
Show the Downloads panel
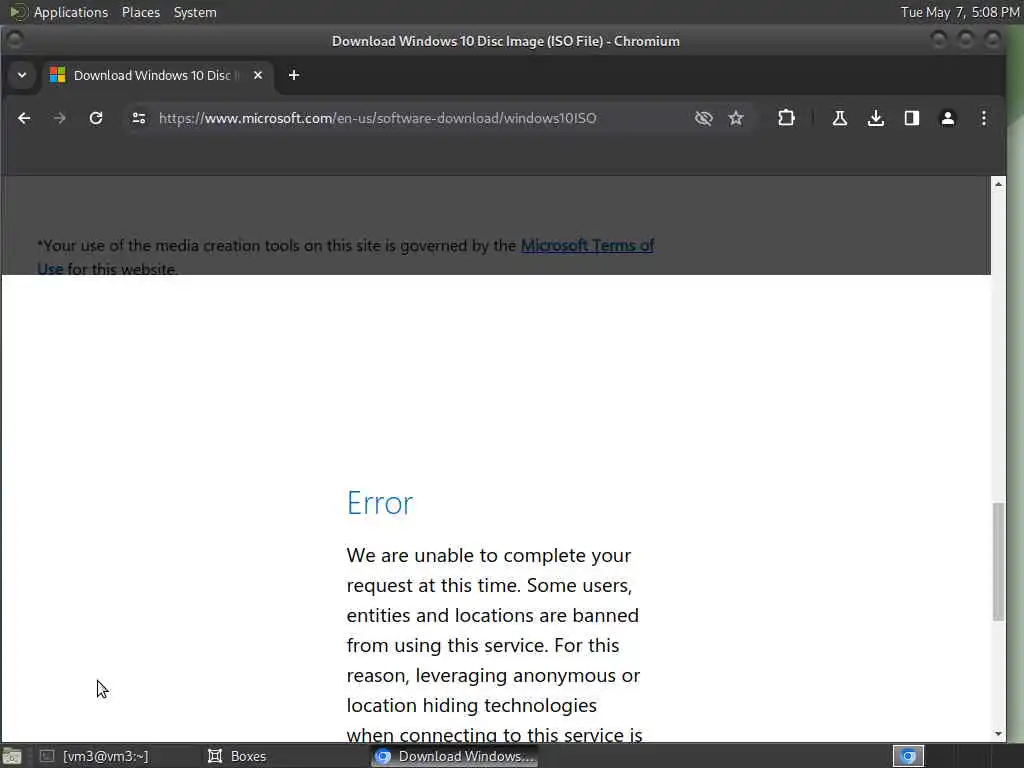coord(876,118)
